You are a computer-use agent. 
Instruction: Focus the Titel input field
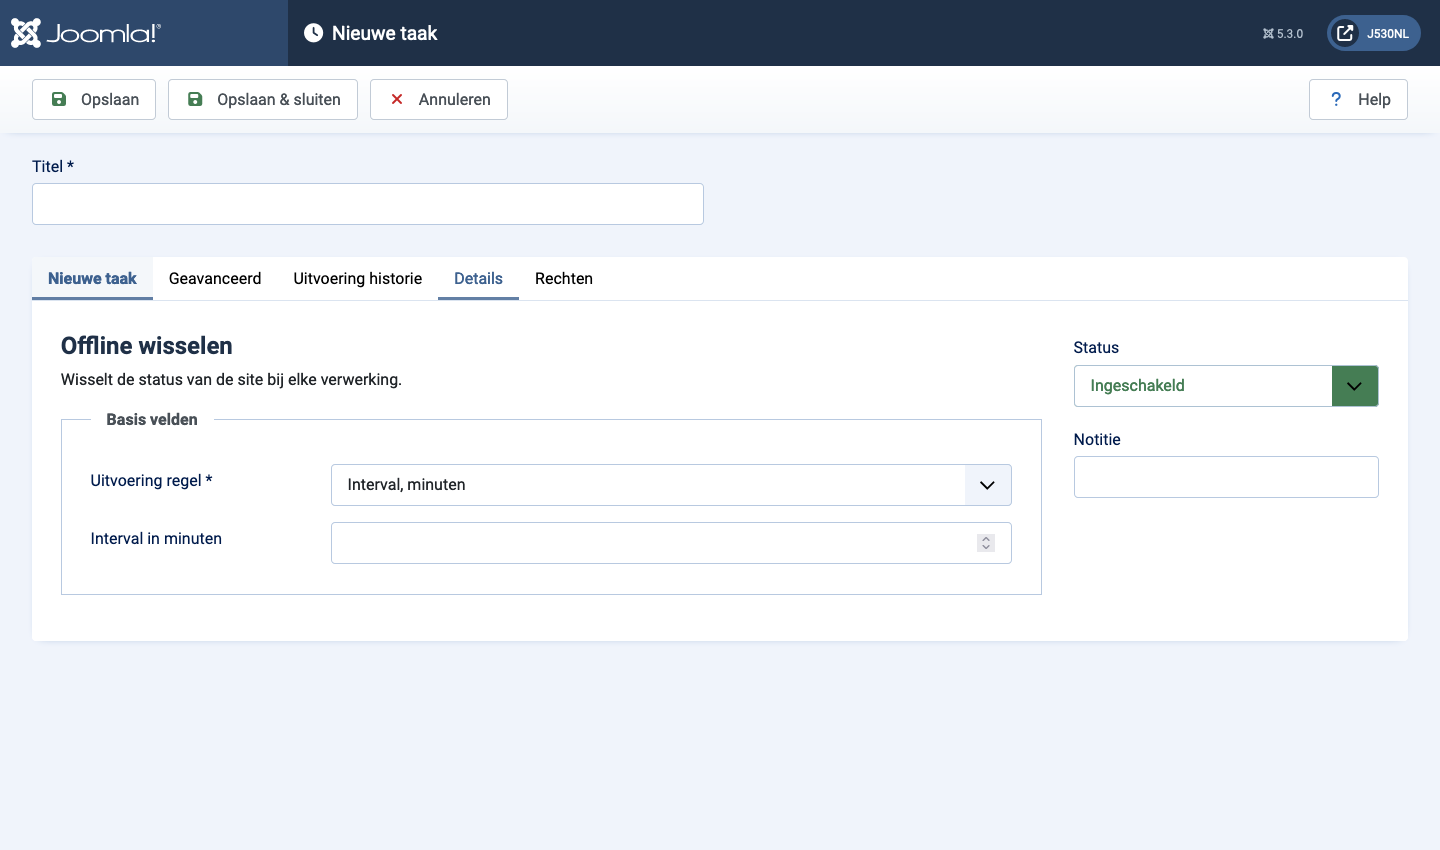pyautogui.click(x=368, y=204)
